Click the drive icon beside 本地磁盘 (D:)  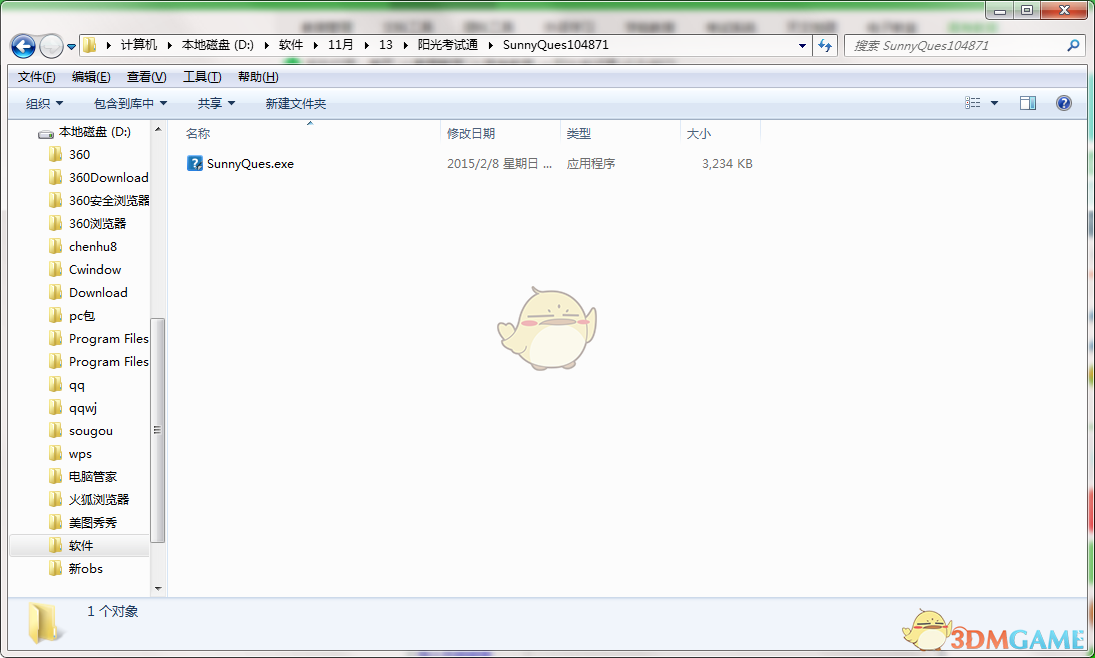click(x=46, y=133)
